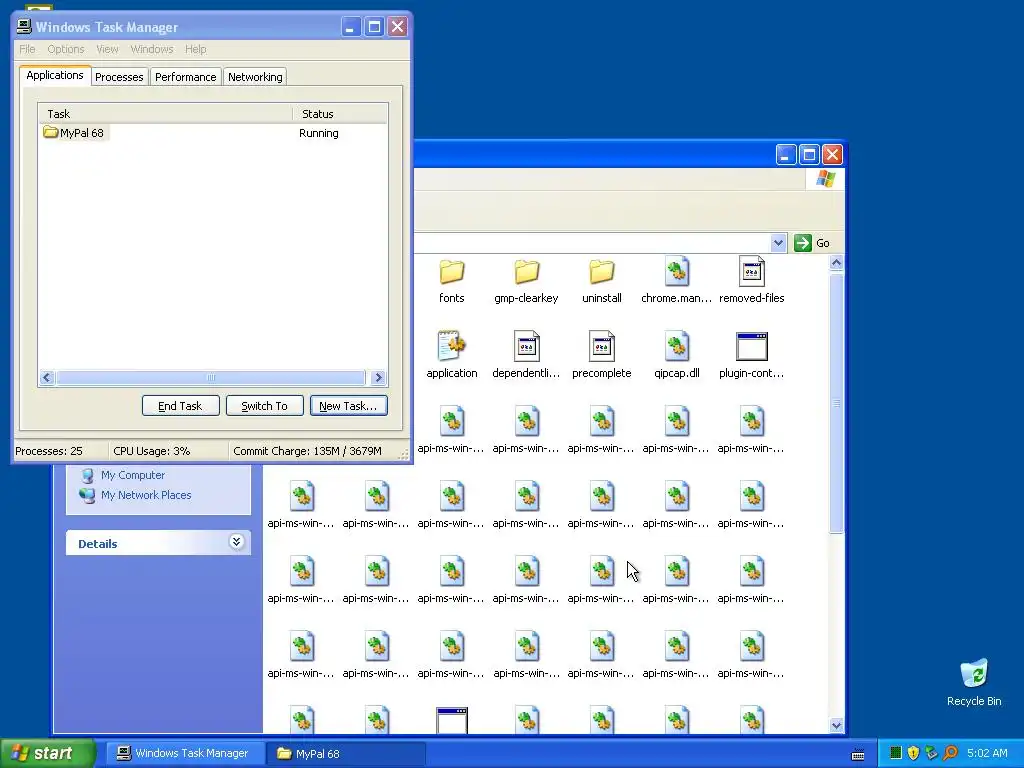This screenshot has width=1024, height=768.
Task: Minimize the Windows Task Manager window
Action: pos(351,27)
